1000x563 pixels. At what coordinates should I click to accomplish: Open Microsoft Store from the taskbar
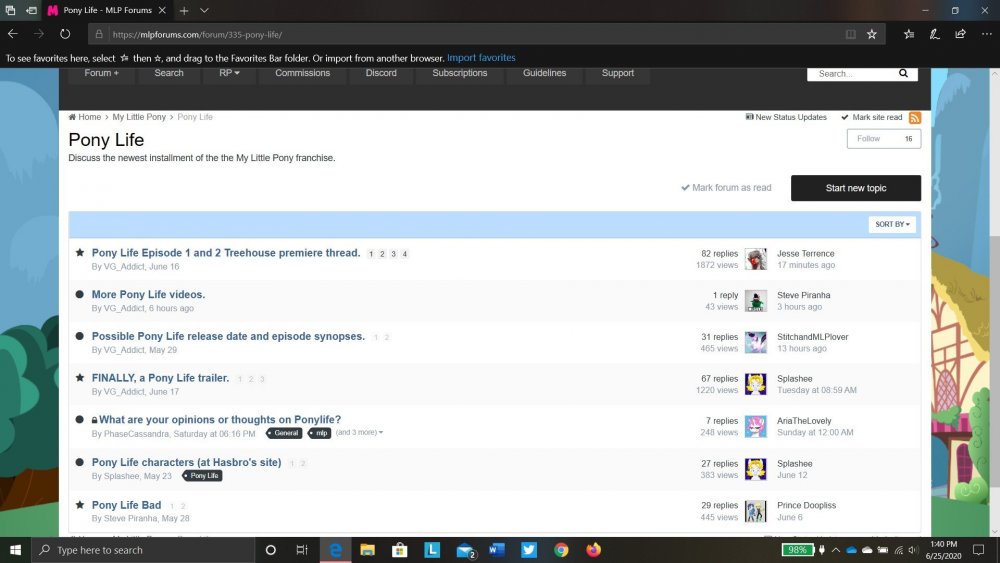(400, 550)
